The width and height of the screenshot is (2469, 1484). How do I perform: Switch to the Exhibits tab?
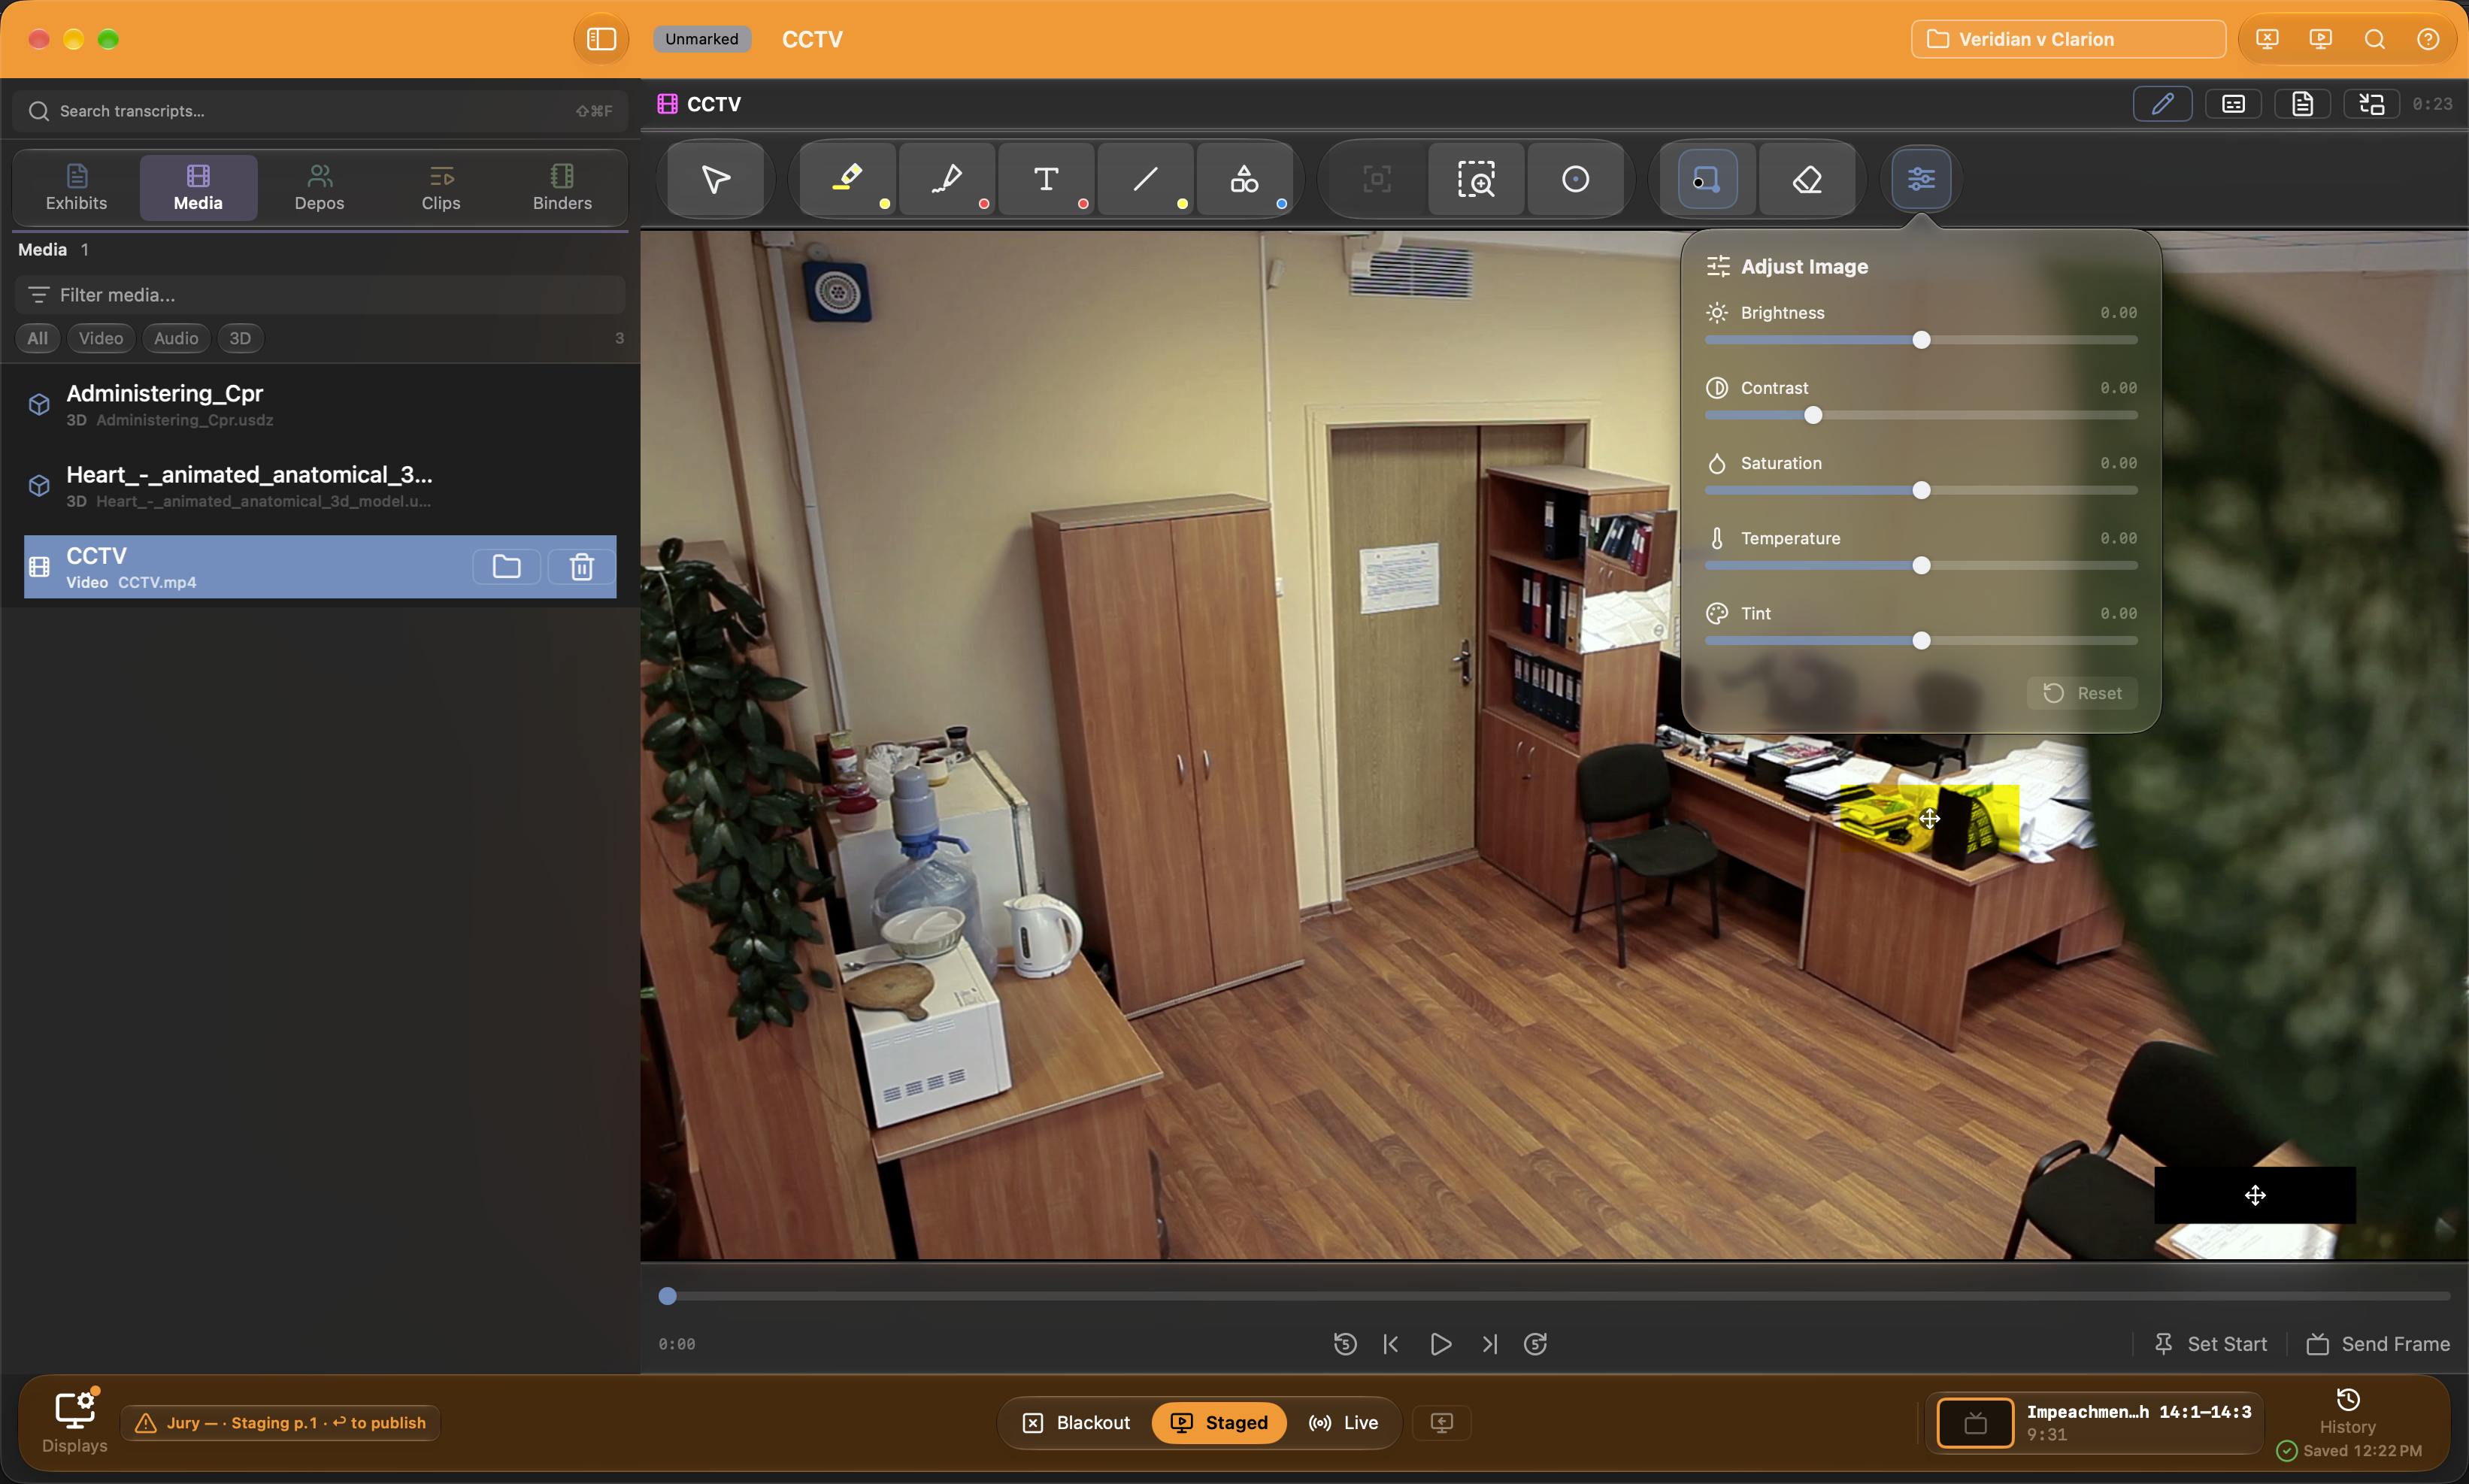76,188
